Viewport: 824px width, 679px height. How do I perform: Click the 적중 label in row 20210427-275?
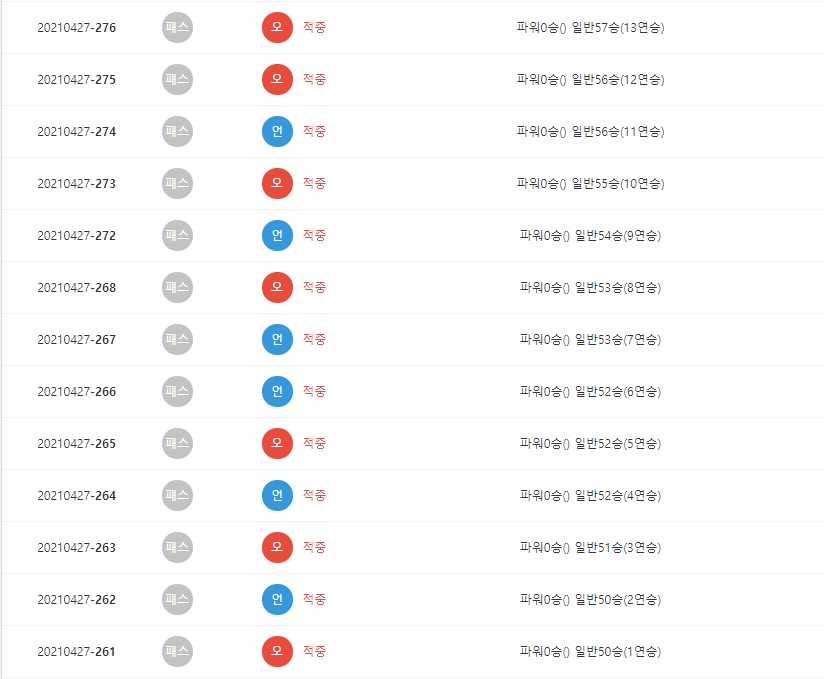314,80
